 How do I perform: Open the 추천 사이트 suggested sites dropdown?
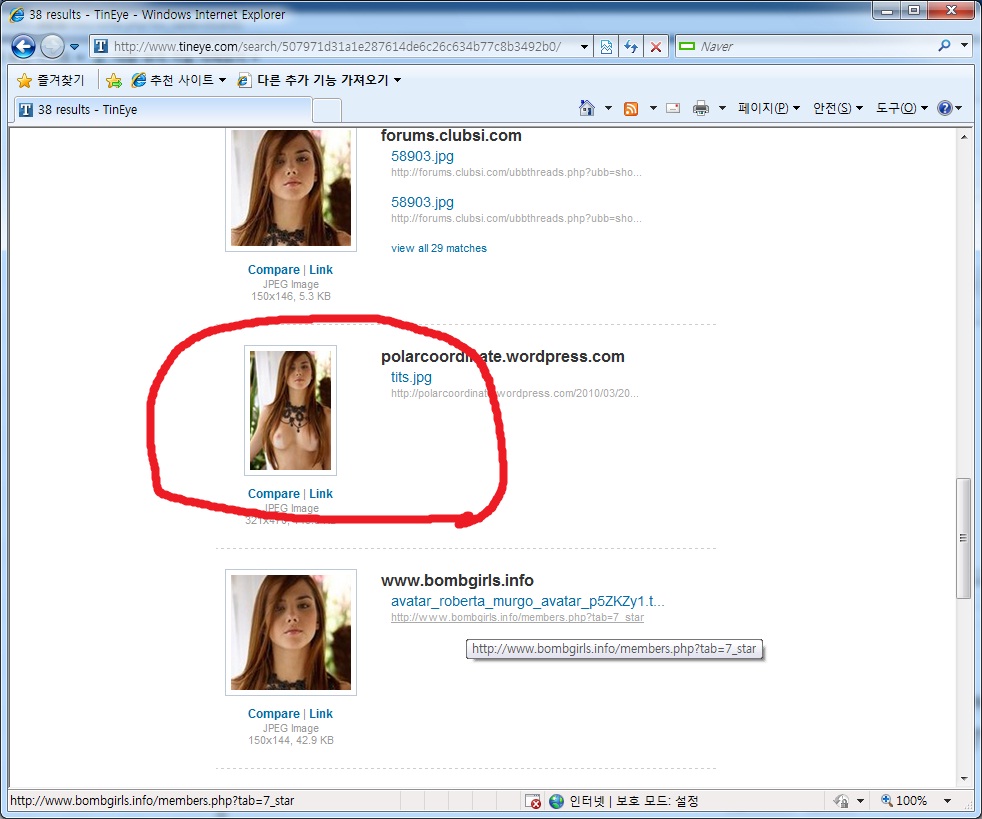point(179,80)
